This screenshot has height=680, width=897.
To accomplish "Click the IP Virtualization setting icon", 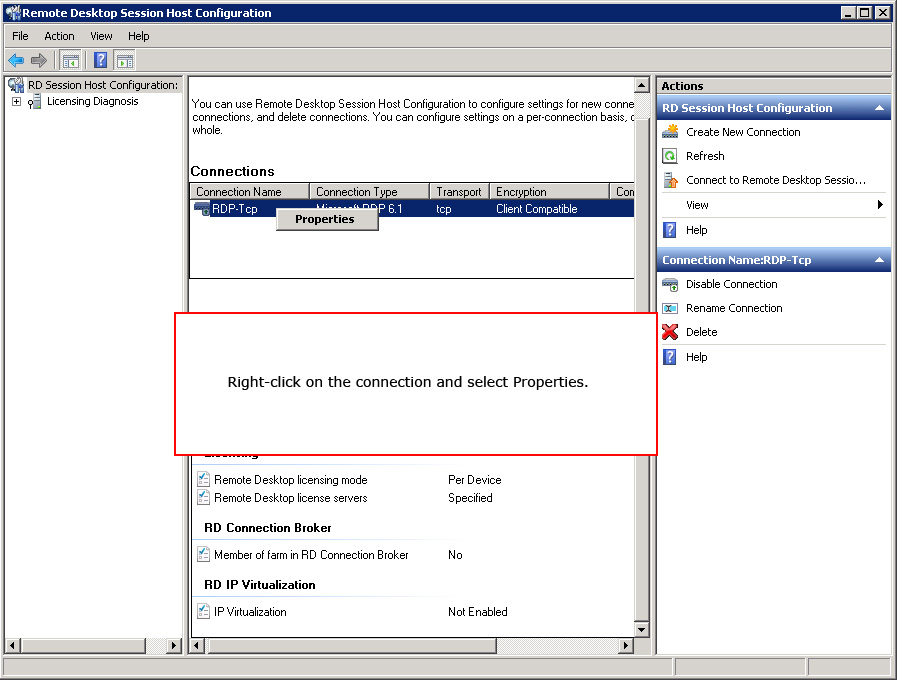I will [x=204, y=611].
